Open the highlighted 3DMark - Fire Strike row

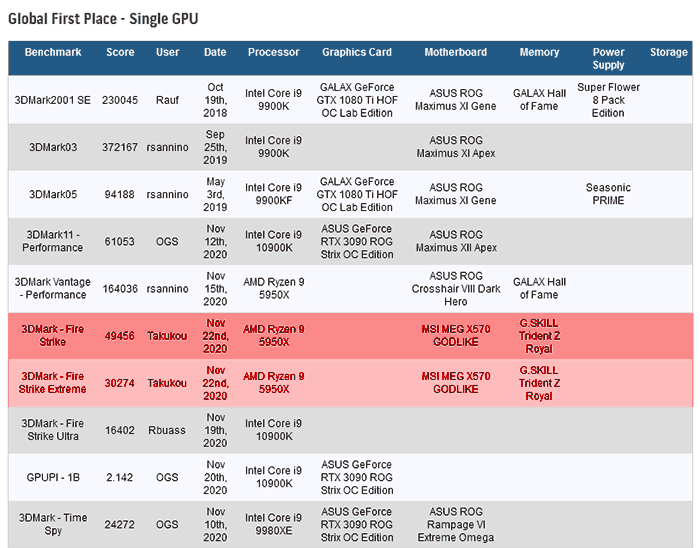click(350, 336)
